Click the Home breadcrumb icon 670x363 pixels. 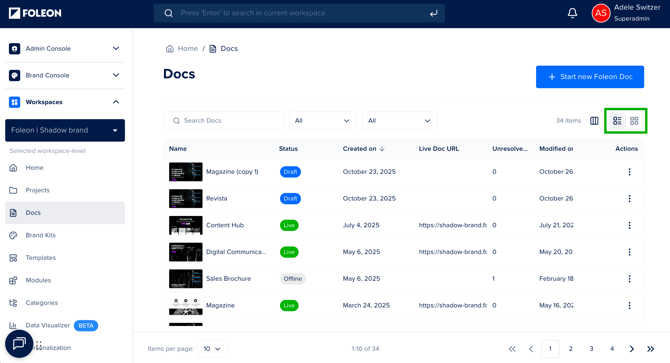pos(170,49)
